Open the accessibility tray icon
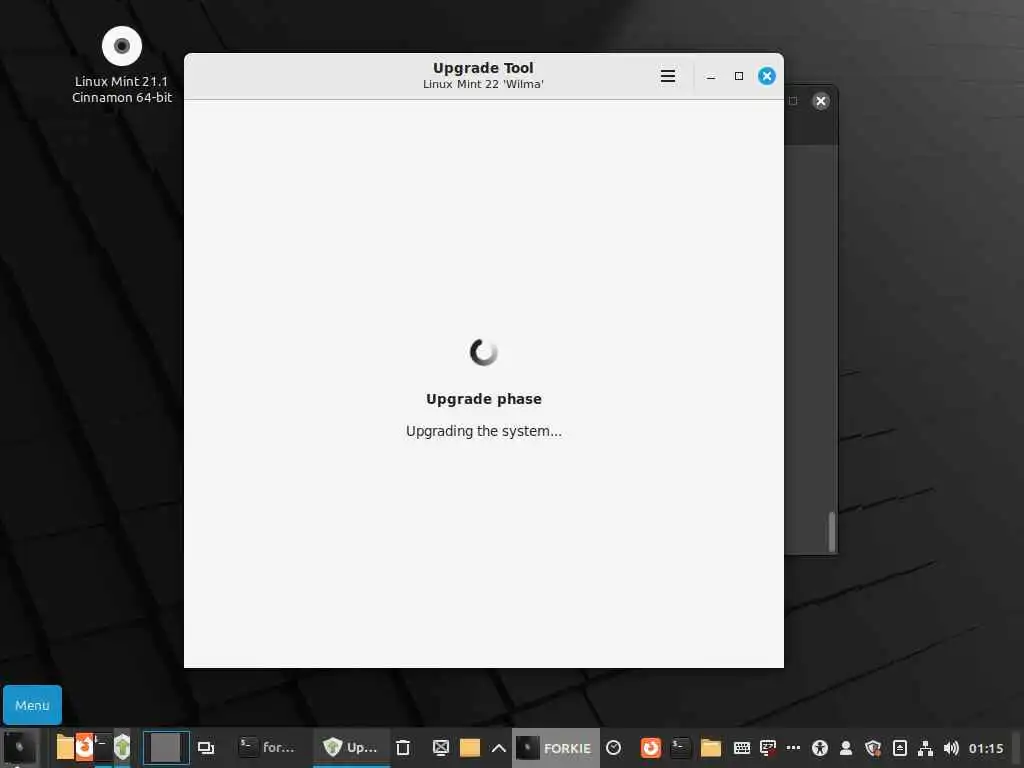 tap(820, 748)
